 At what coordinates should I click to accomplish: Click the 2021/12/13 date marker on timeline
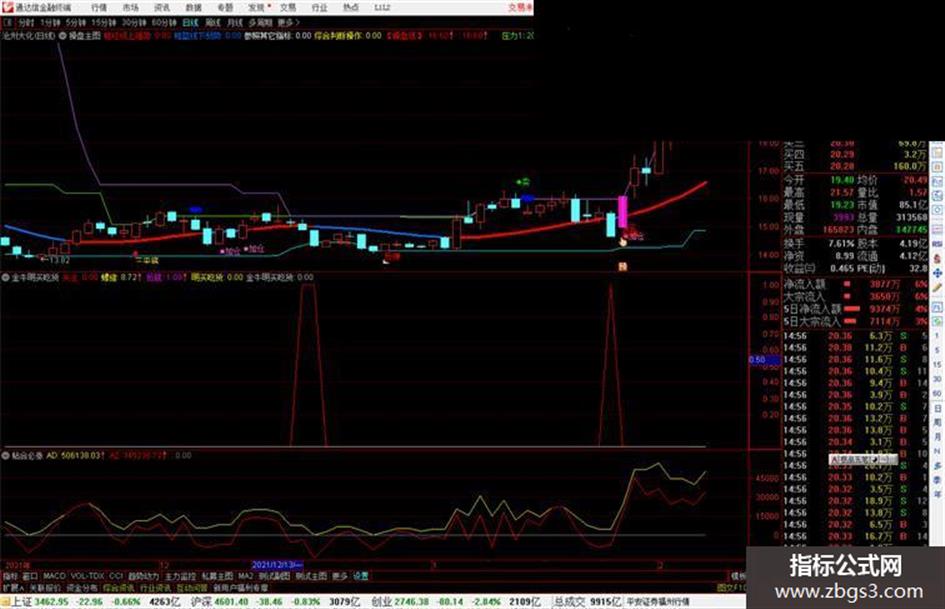tap(277, 565)
